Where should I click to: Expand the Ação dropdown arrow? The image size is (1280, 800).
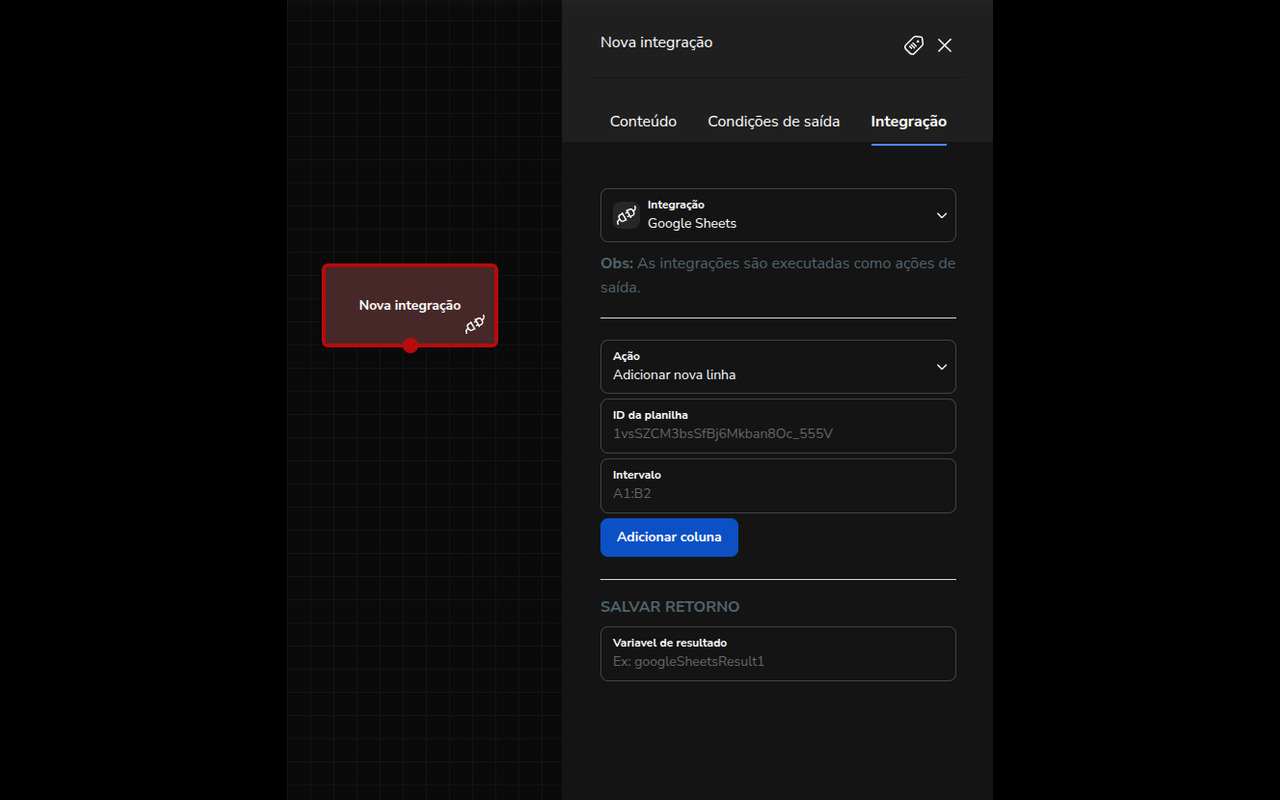coord(940,367)
